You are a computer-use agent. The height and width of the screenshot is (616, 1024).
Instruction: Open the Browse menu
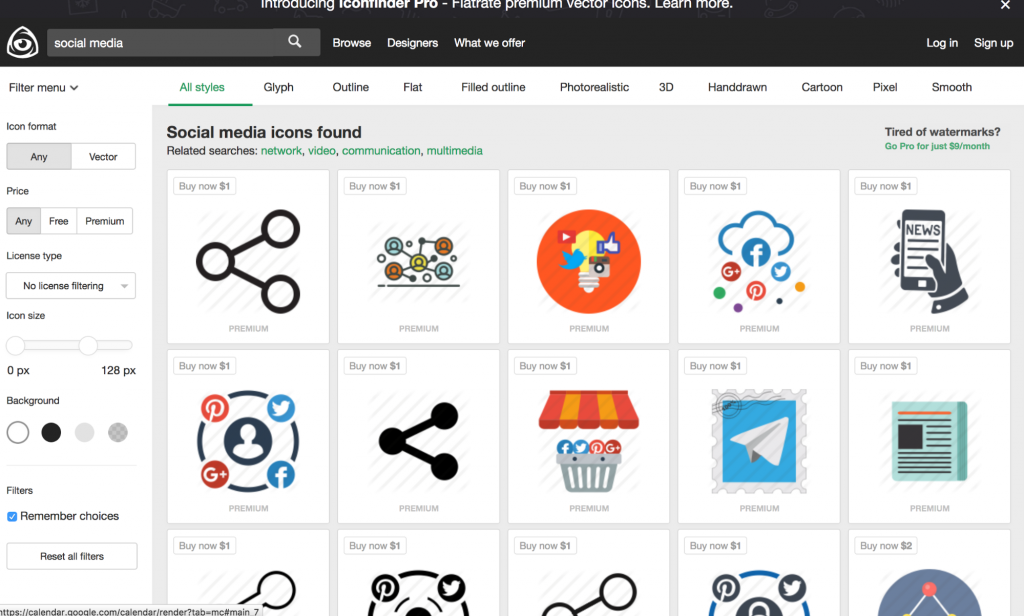351,42
